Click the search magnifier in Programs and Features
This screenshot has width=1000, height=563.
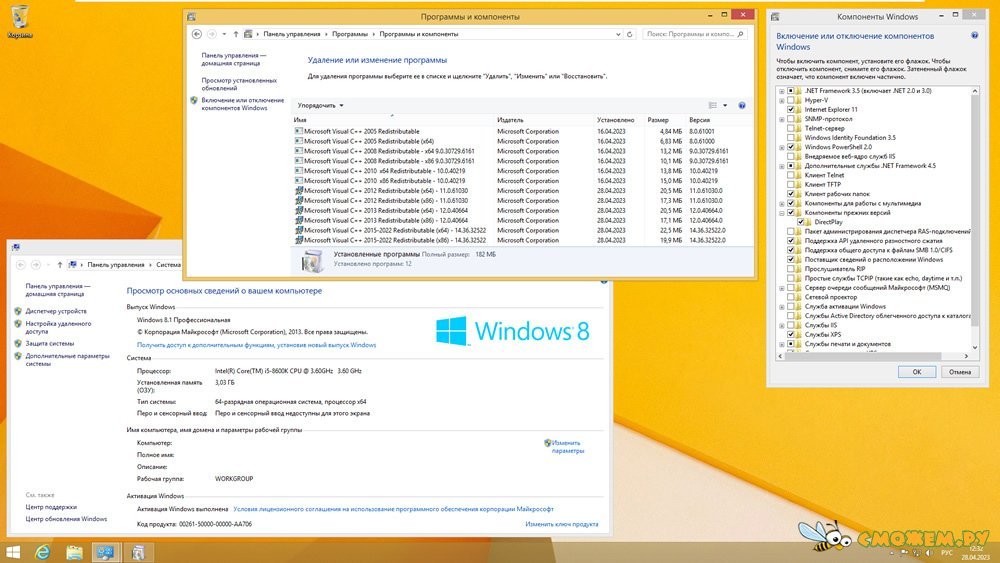(x=740, y=34)
